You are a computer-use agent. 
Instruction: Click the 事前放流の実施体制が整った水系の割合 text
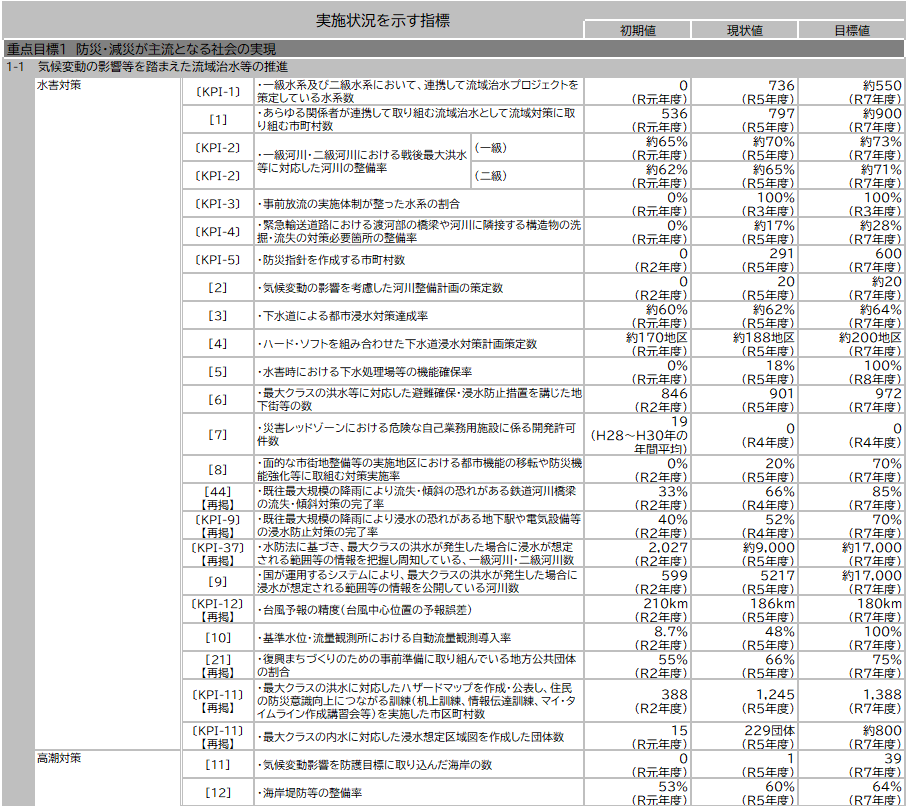[x=358, y=204]
